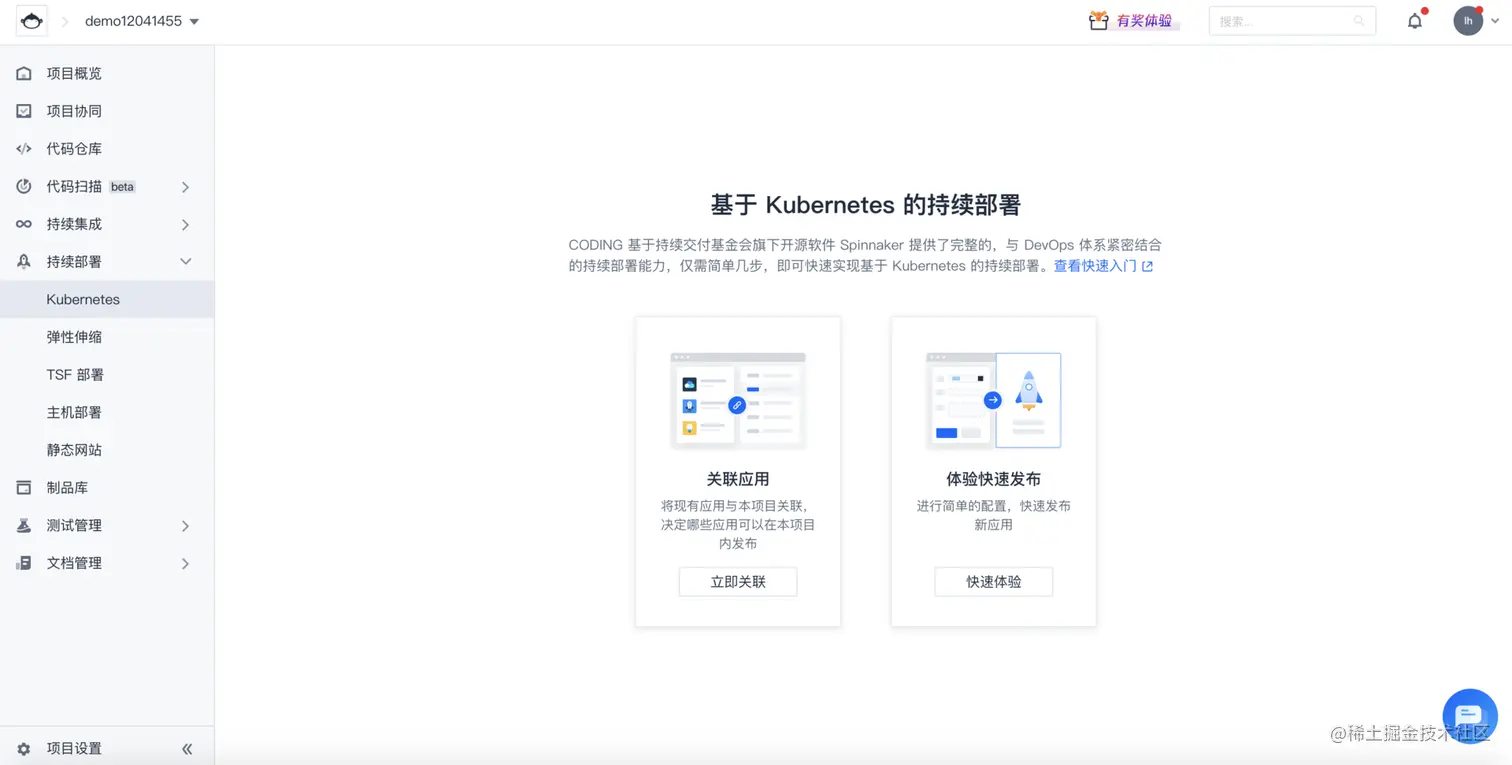Viewport: 1512px width, 765px height.
Task: Click the 有奖体验 gift icon
Action: 1098,21
